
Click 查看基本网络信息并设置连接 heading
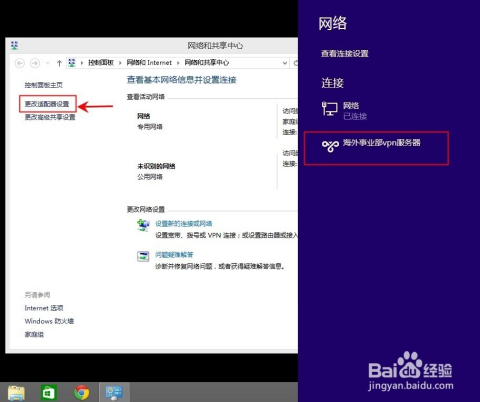pos(182,80)
